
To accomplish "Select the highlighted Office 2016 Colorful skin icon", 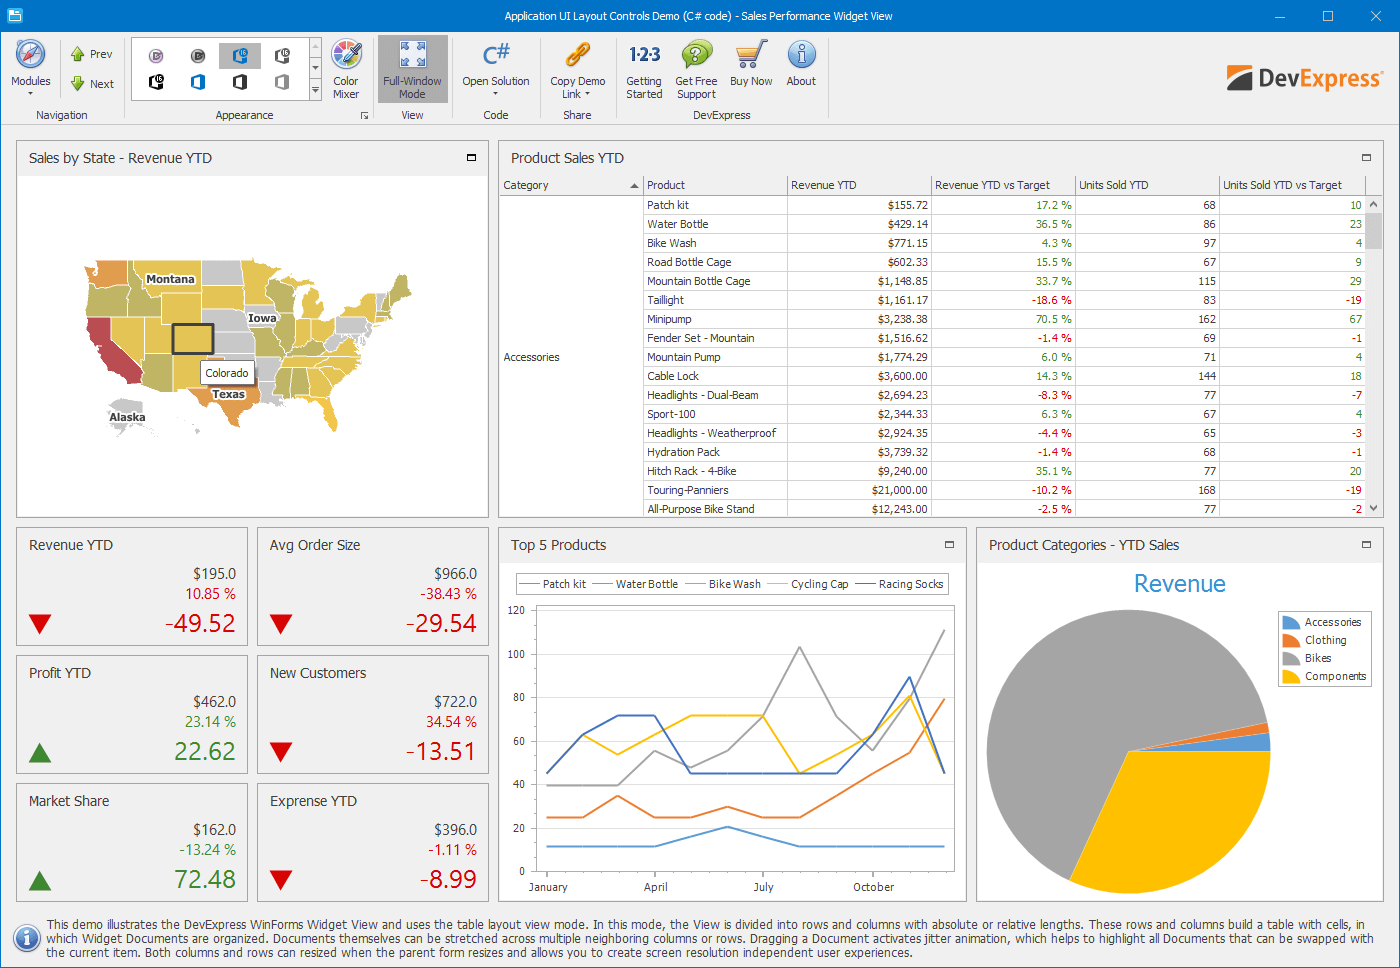I will [240, 56].
